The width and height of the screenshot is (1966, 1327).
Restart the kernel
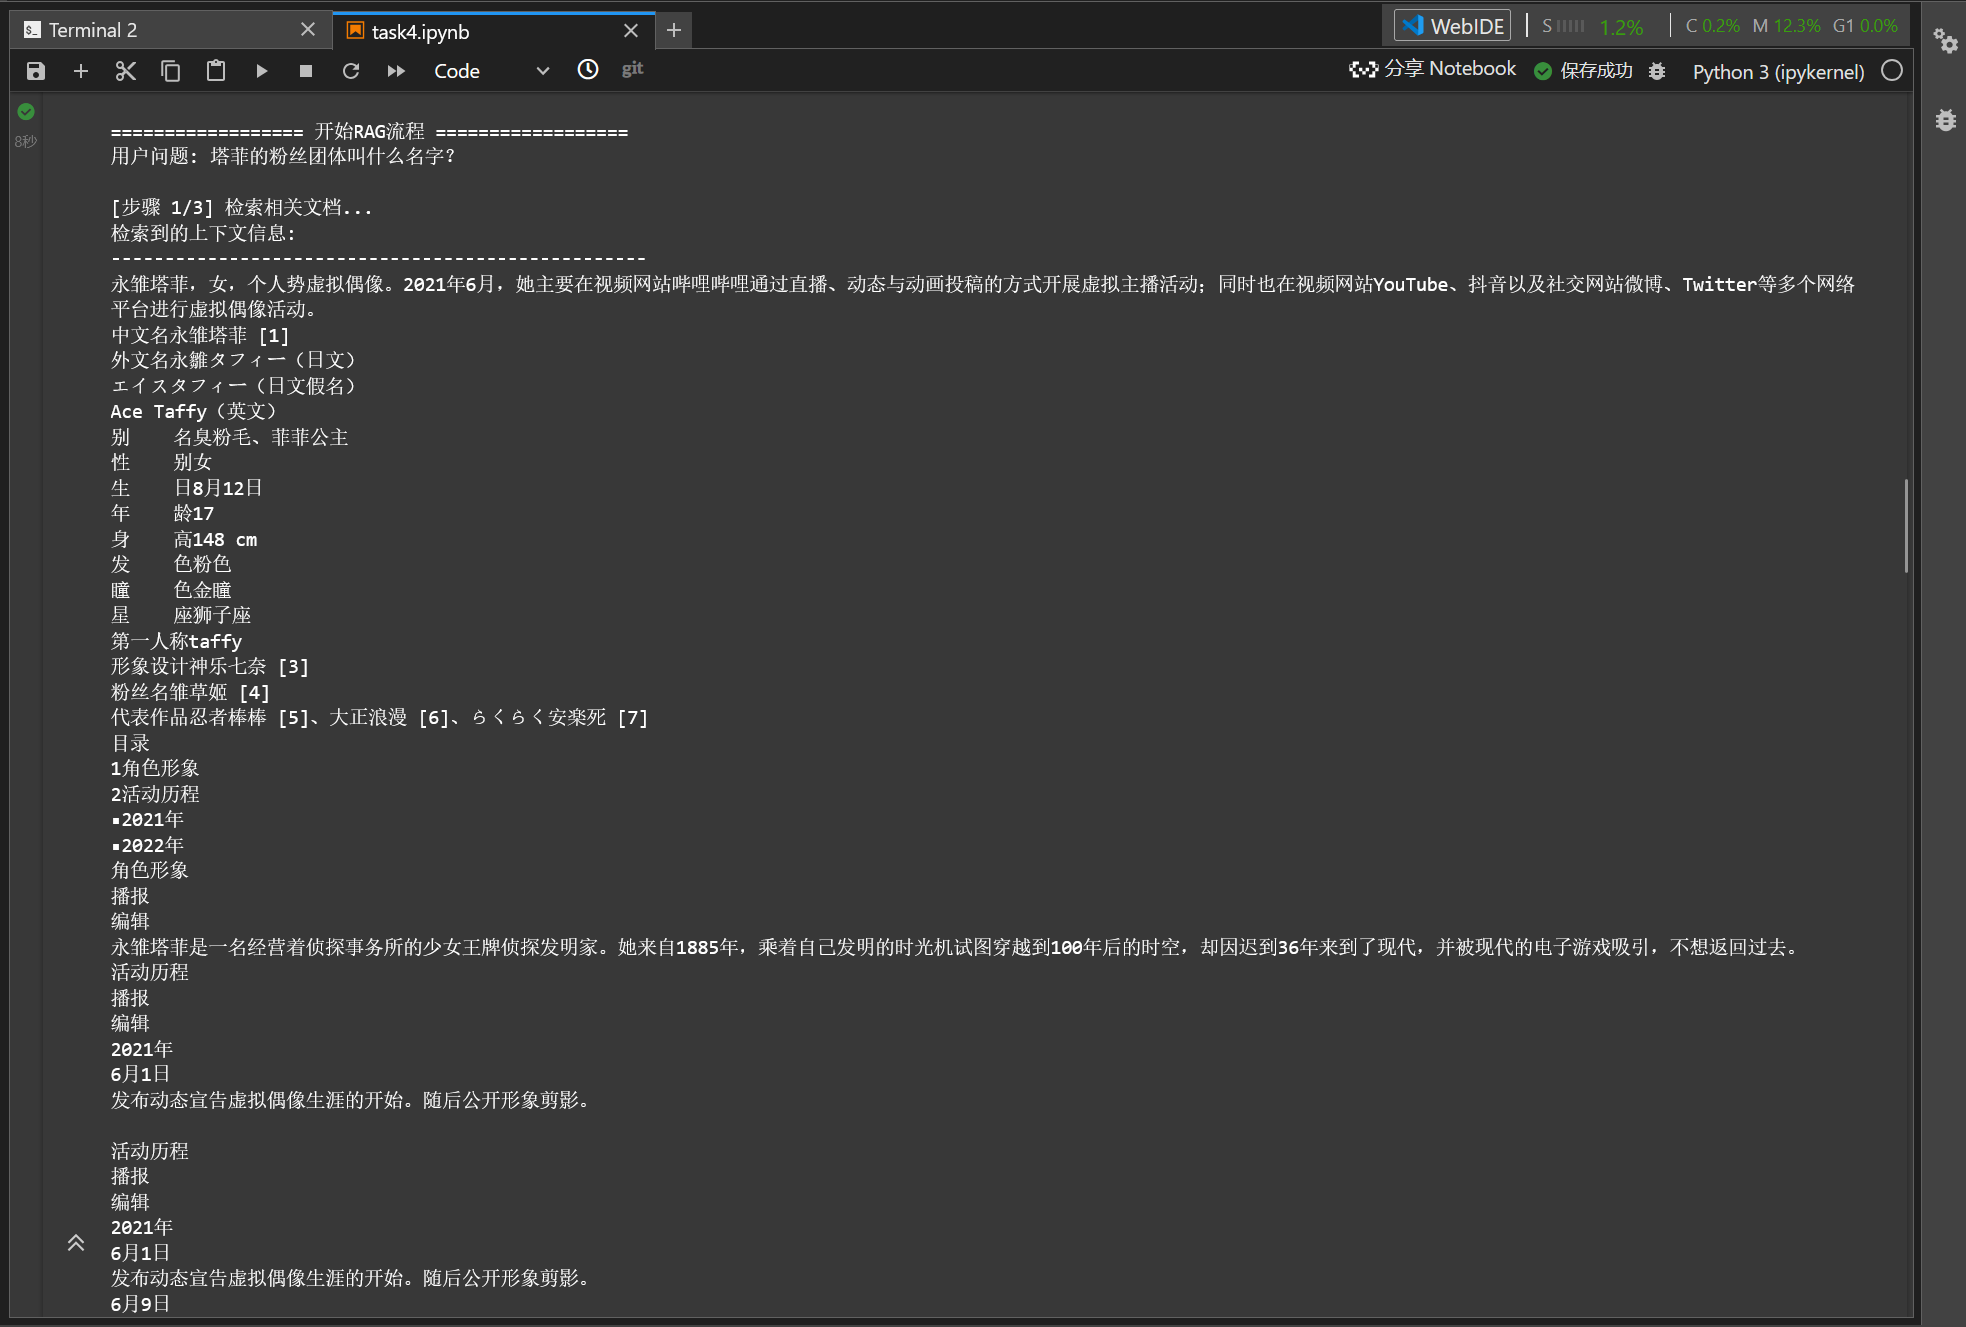[x=351, y=71]
